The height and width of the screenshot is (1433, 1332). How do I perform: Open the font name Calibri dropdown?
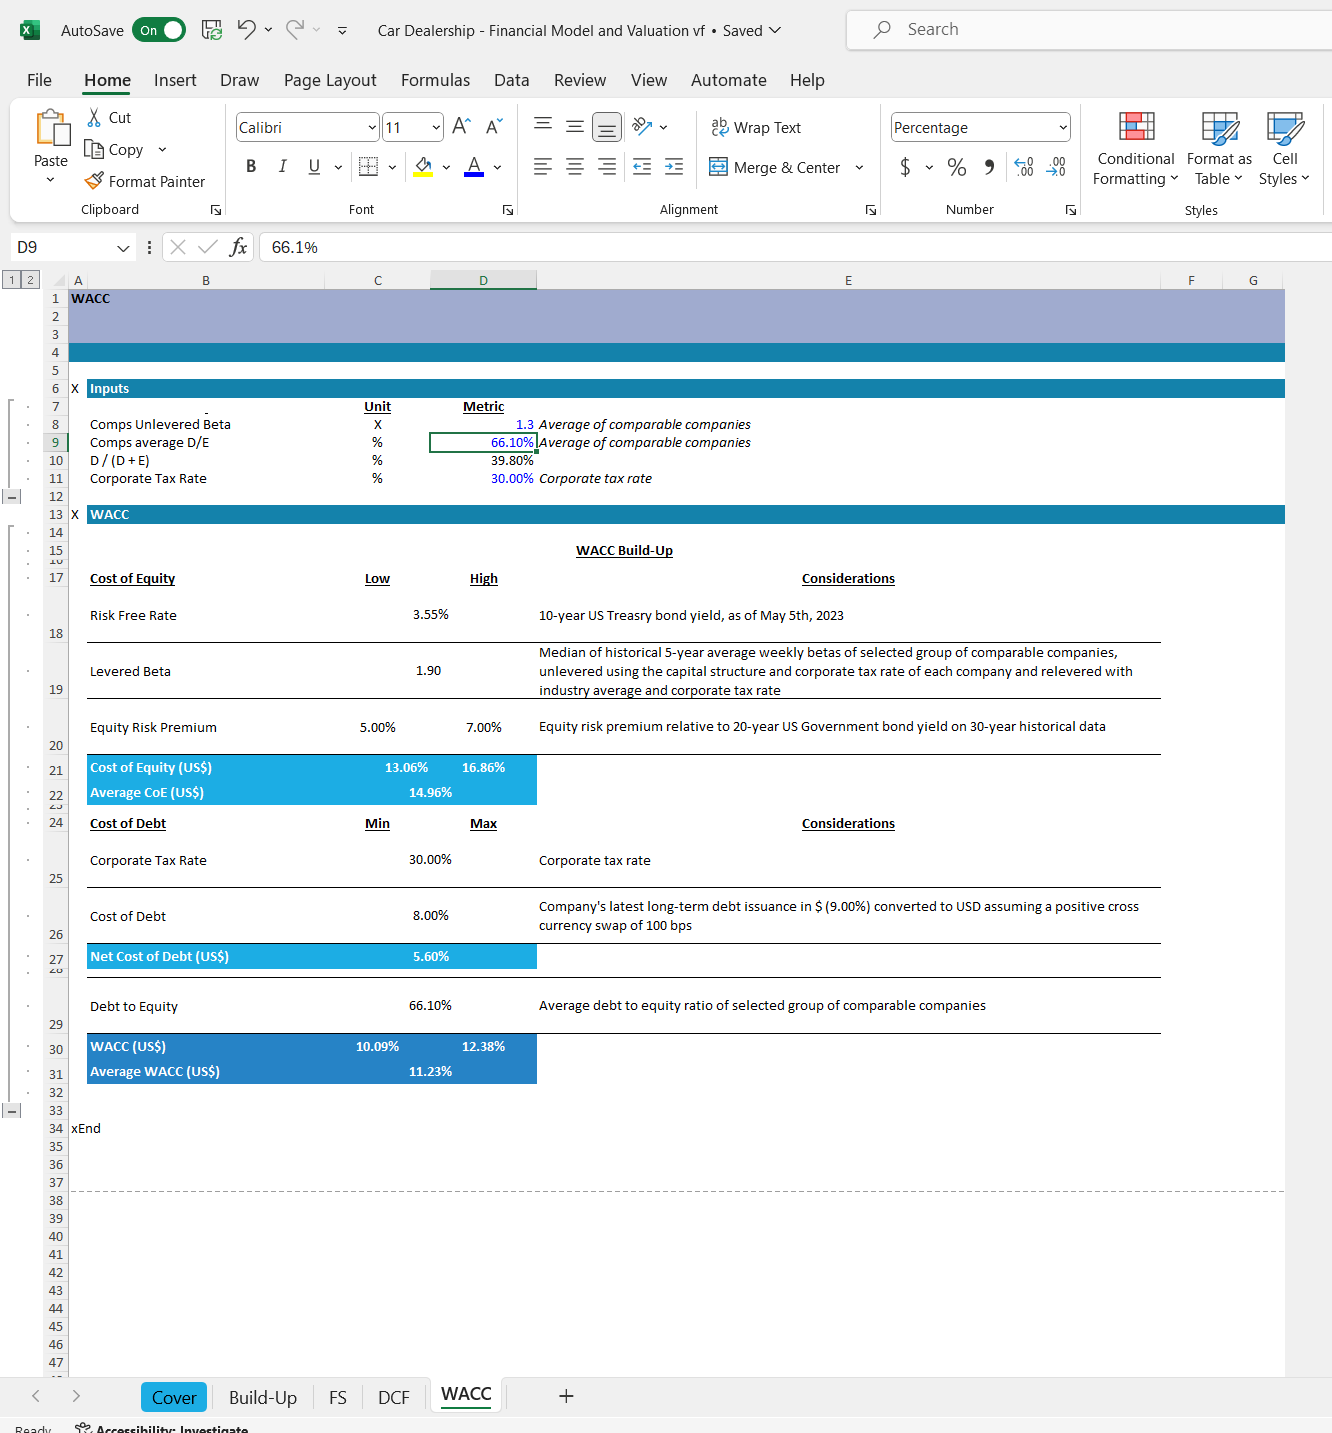tap(372, 127)
